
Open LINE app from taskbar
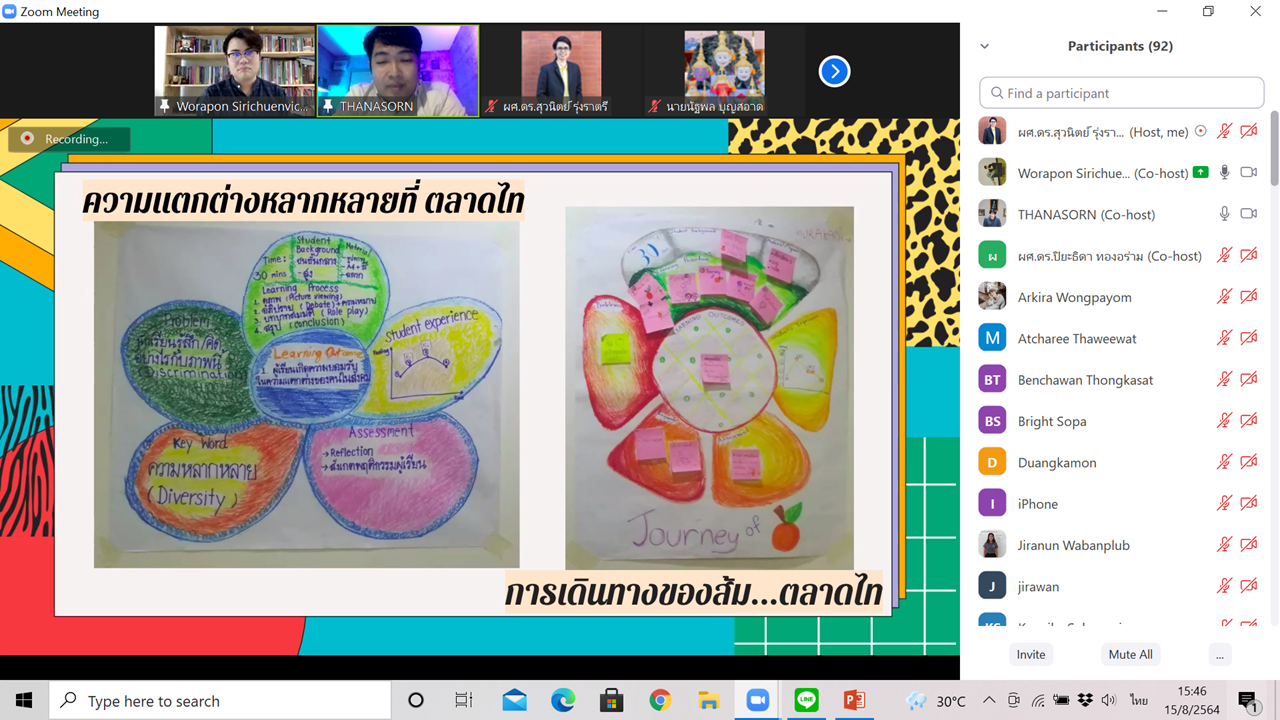pyautogui.click(x=806, y=700)
